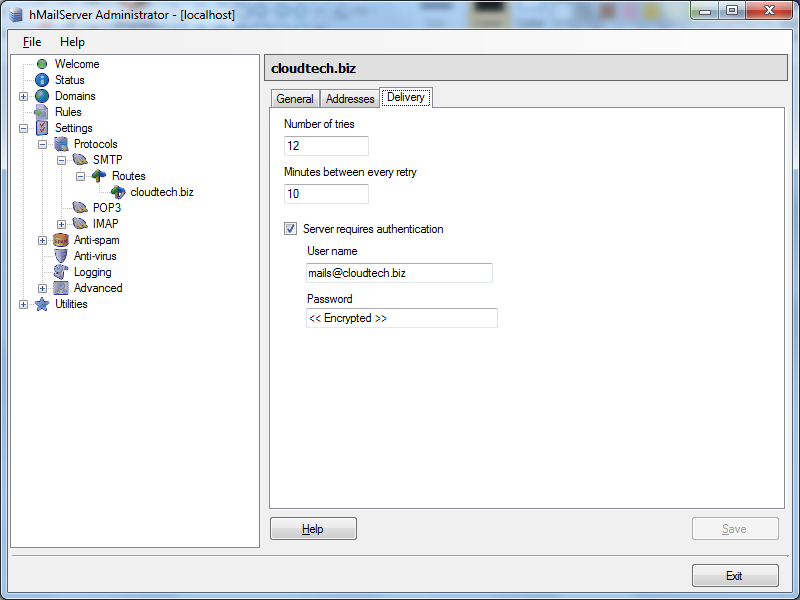Click the Help button below the panel

click(313, 529)
